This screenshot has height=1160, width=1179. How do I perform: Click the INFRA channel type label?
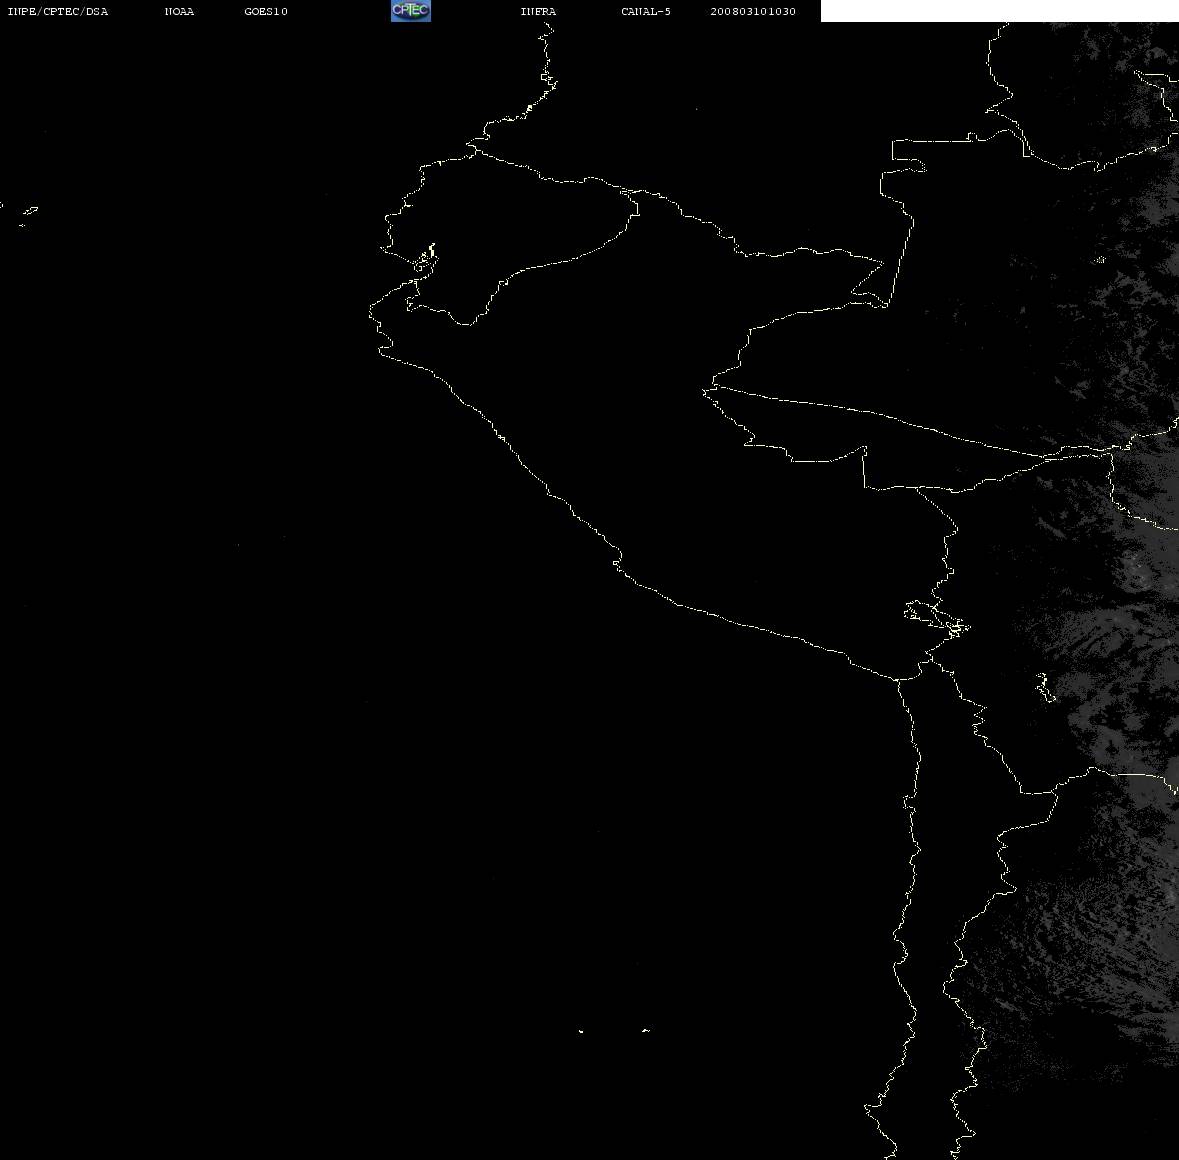[538, 11]
